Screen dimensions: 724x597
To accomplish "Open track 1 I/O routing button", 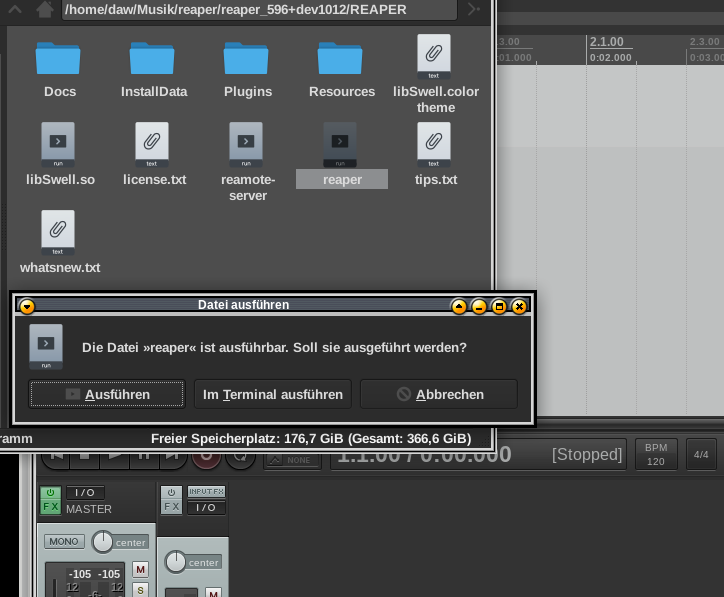I will point(206,507).
